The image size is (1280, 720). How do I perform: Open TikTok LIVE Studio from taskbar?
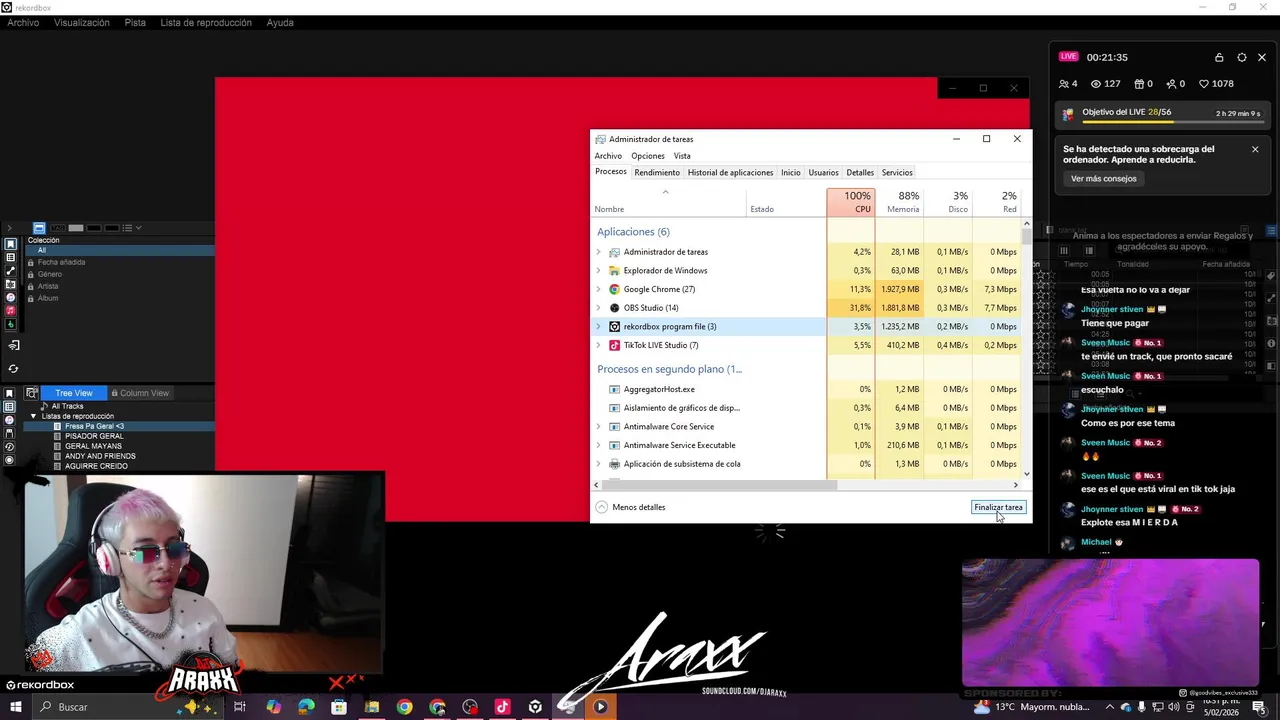point(502,707)
